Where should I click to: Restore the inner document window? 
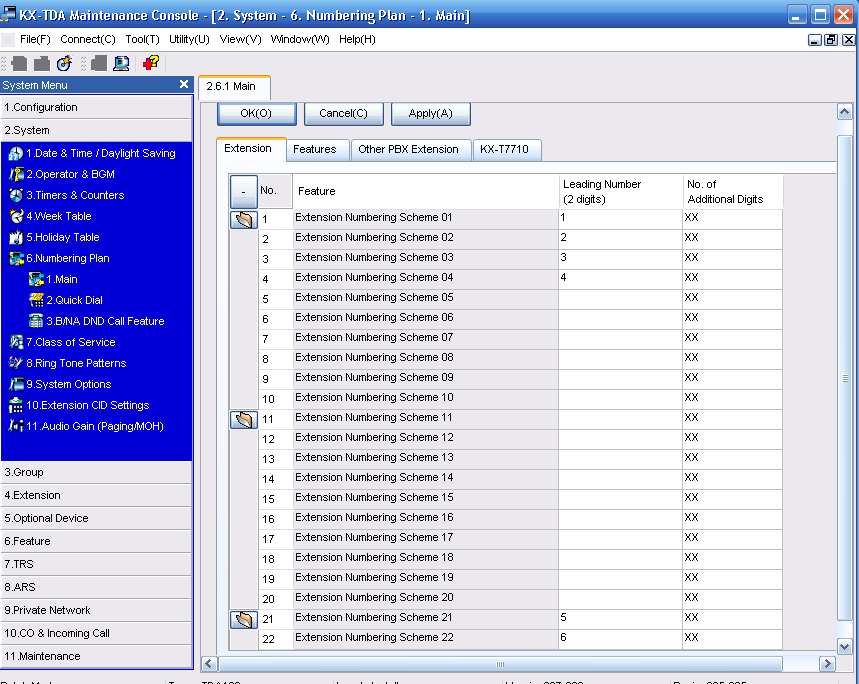(831, 40)
